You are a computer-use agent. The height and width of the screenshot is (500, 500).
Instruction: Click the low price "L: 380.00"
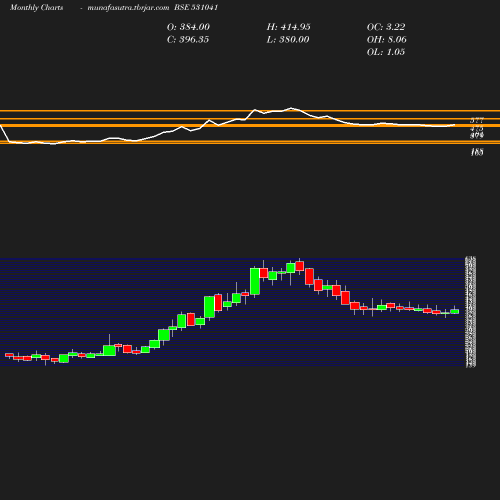pyautogui.click(x=288, y=40)
